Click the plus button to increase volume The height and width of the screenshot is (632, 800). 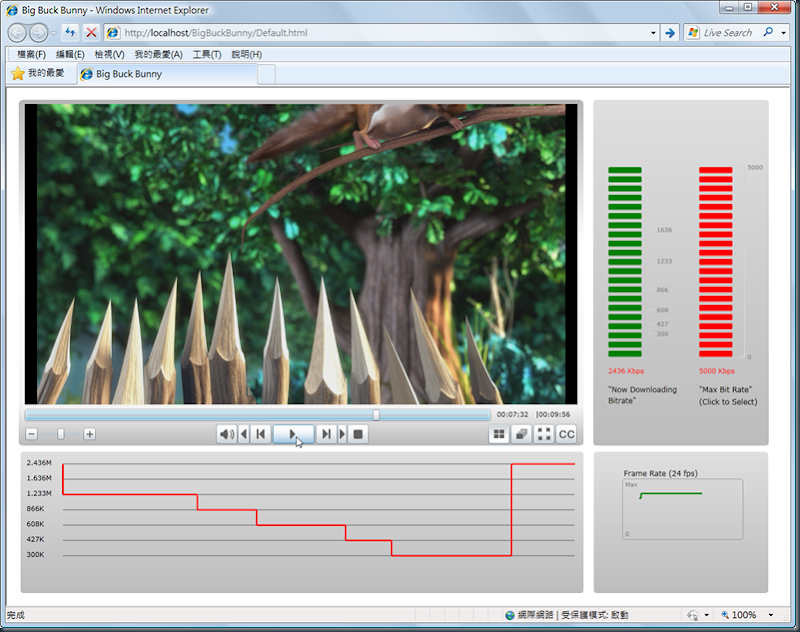(x=89, y=434)
